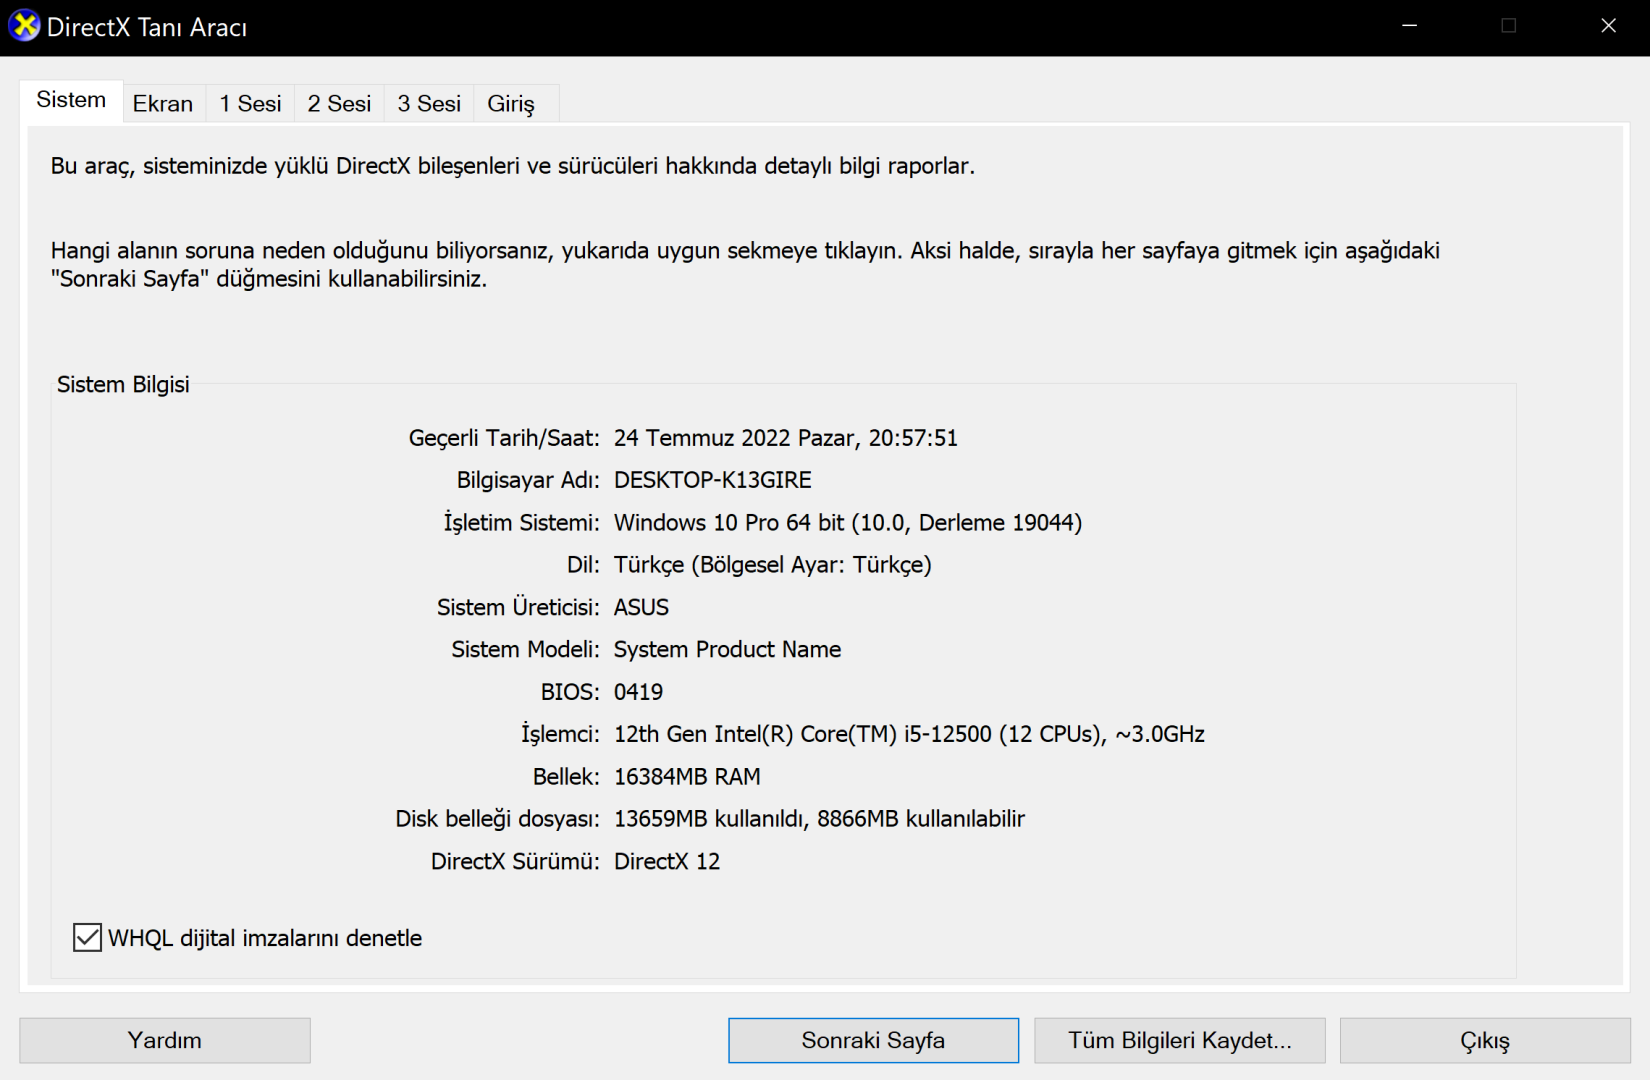Click the page file value 13659MB kullanıldı
This screenshot has height=1080, width=1650.
(x=710, y=819)
